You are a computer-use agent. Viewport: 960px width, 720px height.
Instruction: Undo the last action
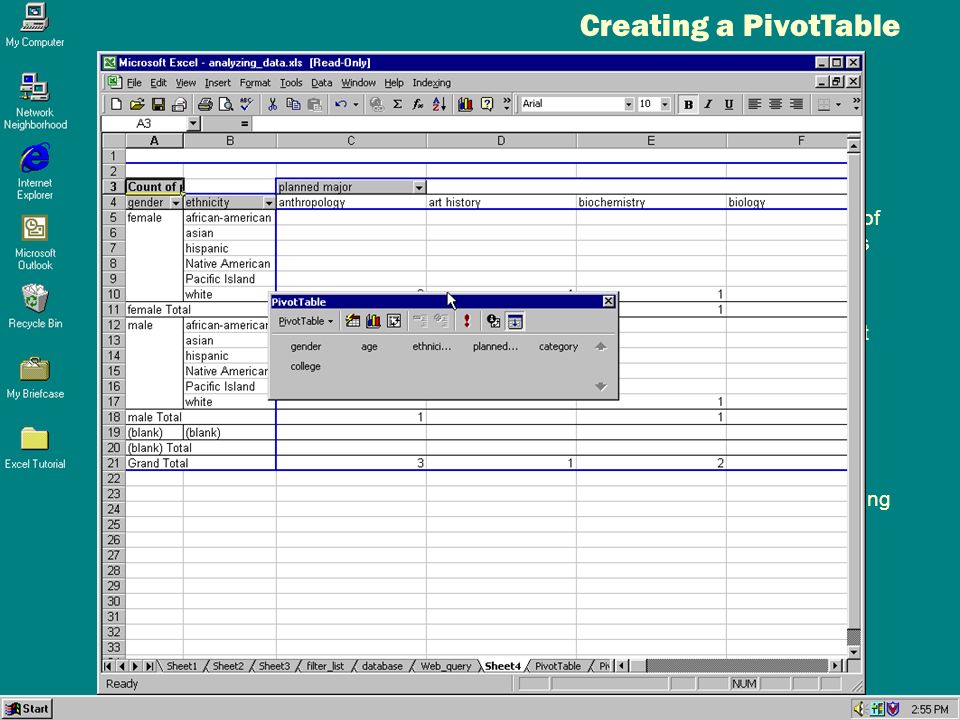[x=341, y=105]
